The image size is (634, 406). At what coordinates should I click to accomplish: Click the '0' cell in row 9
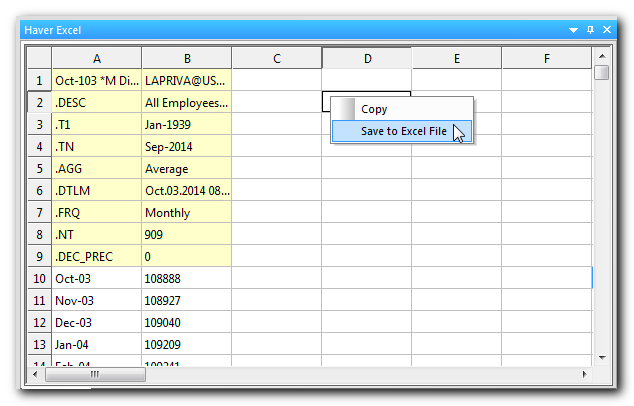pyautogui.click(x=187, y=256)
